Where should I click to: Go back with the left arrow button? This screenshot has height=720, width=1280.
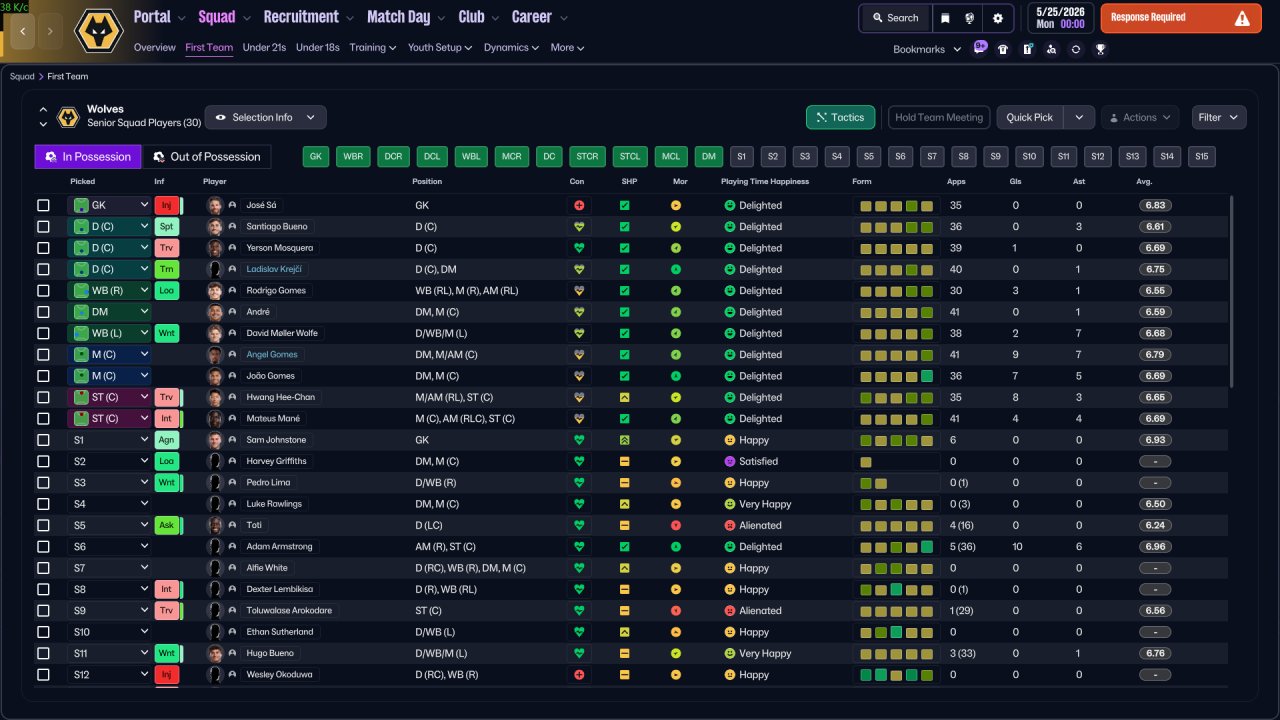point(24,31)
